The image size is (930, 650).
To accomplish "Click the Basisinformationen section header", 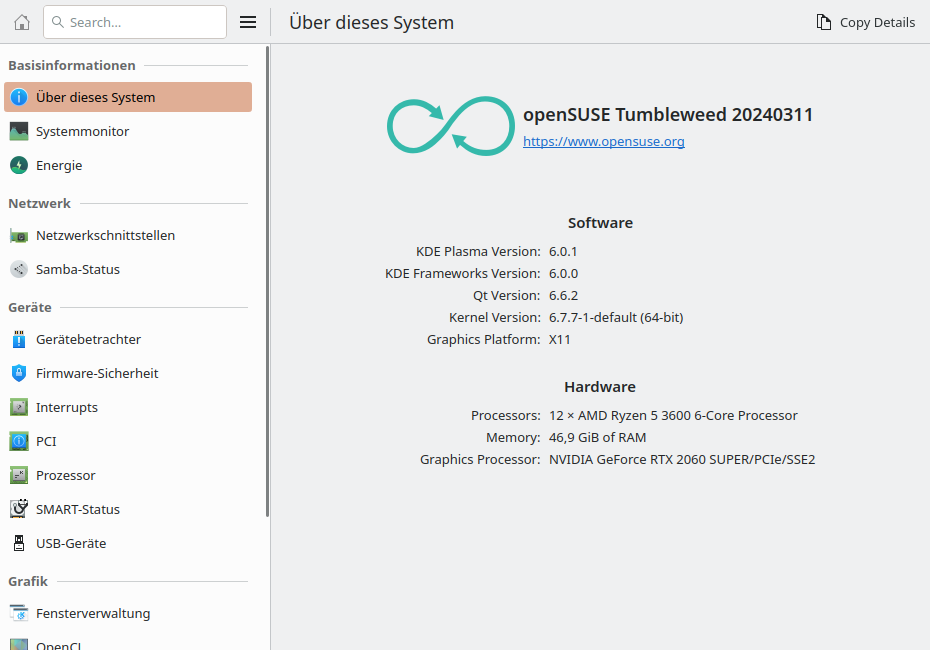I will click(x=72, y=65).
